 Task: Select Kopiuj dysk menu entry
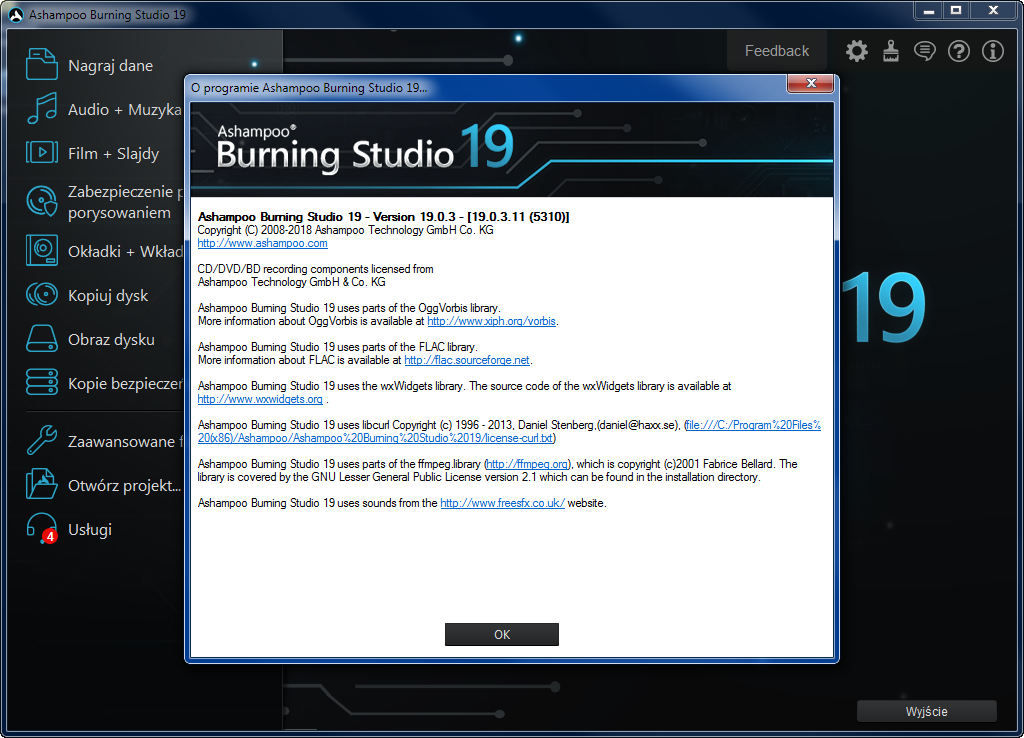pos(108,296)
